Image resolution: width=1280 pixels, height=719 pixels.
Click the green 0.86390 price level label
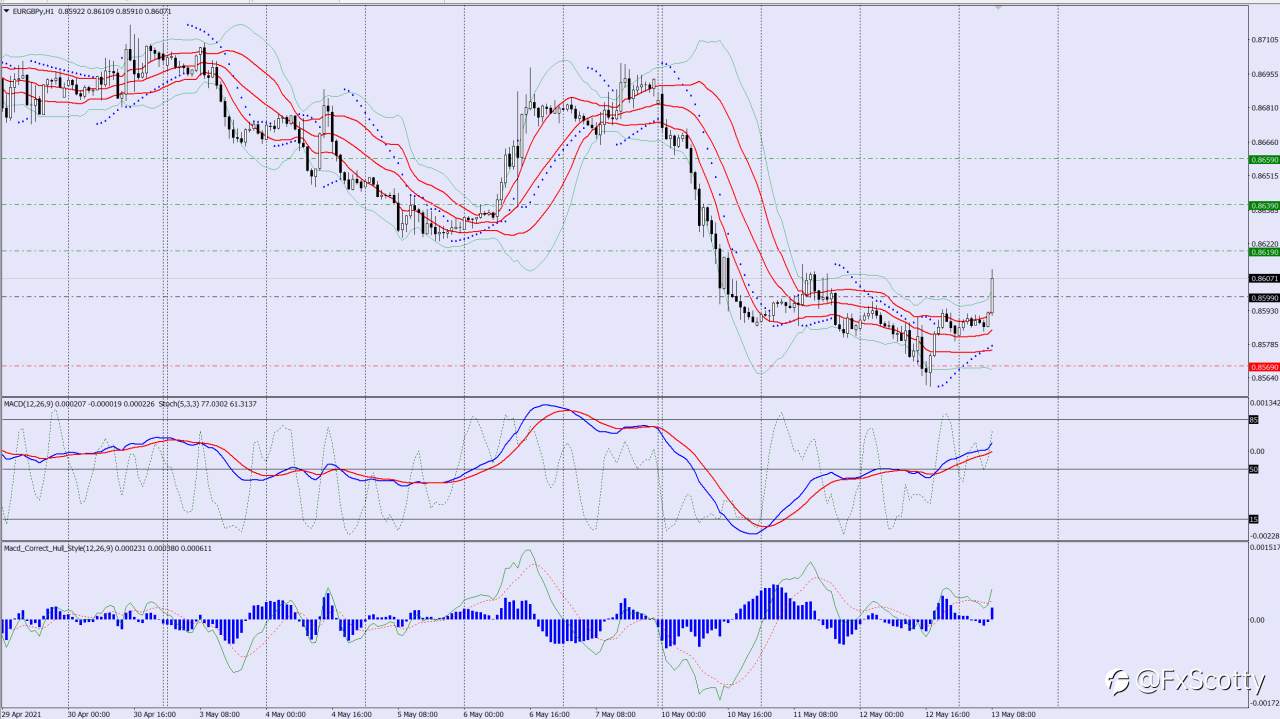[1264, 205]
